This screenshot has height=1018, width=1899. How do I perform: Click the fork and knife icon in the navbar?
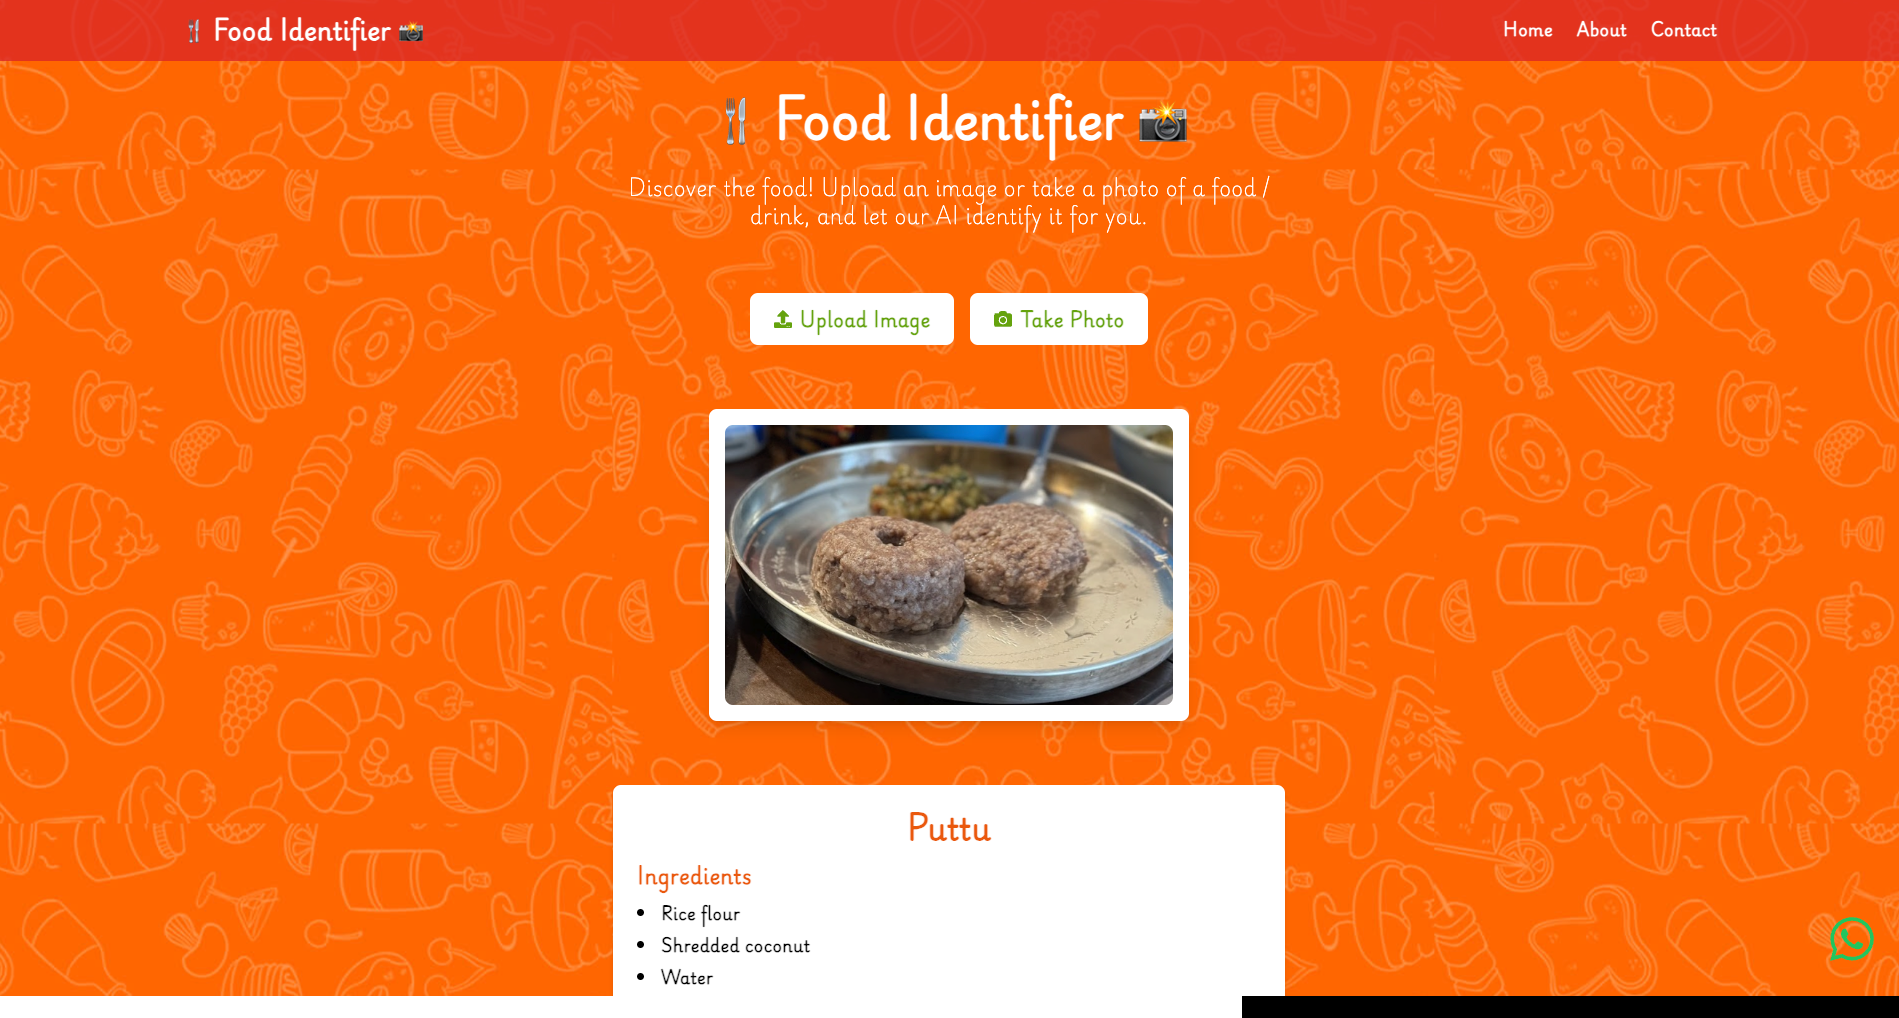(x=194, y=31)
